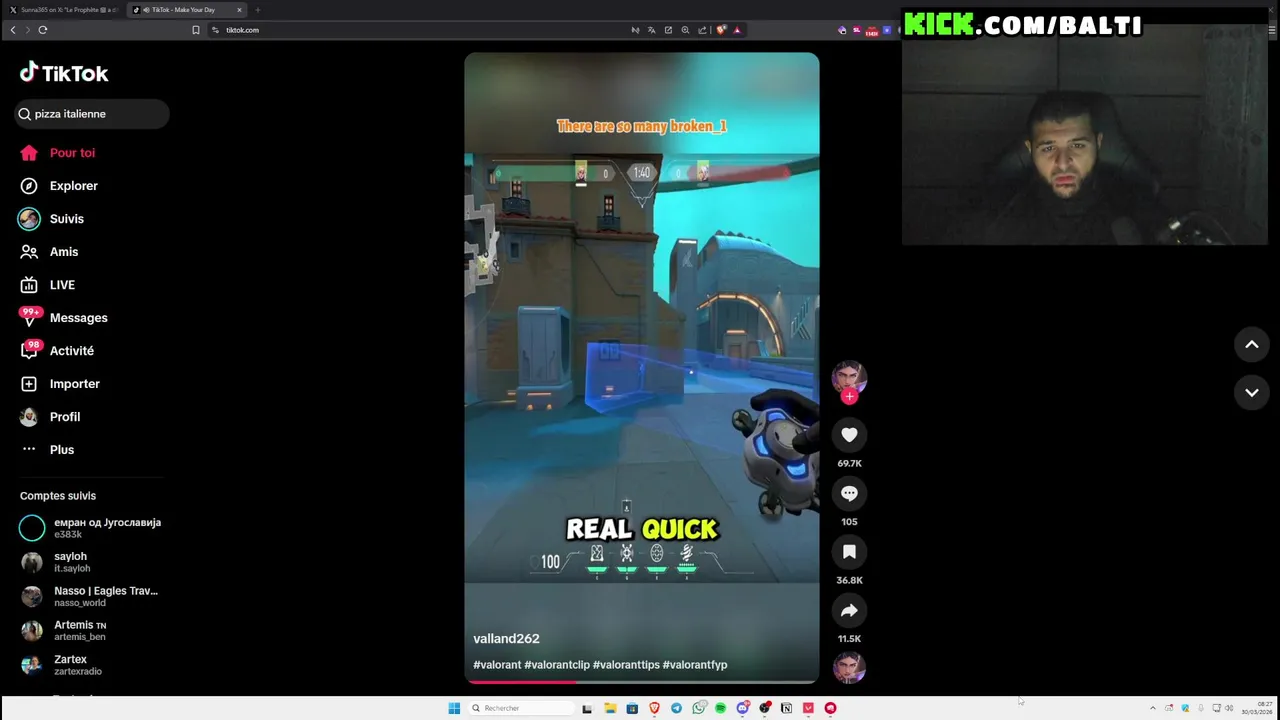
Task: Open Discord from the taskbar
Action: click(x=742, y=708)
